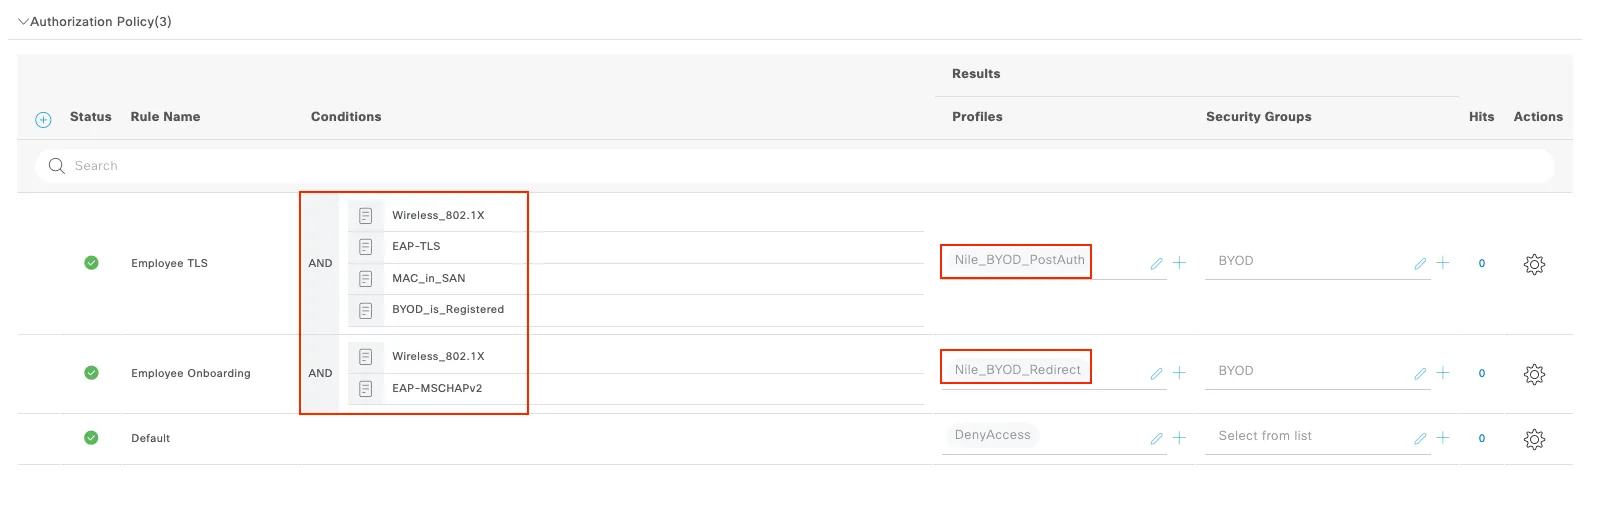Open actions gear for Employee Onboarding

[x=1534, y=374]
